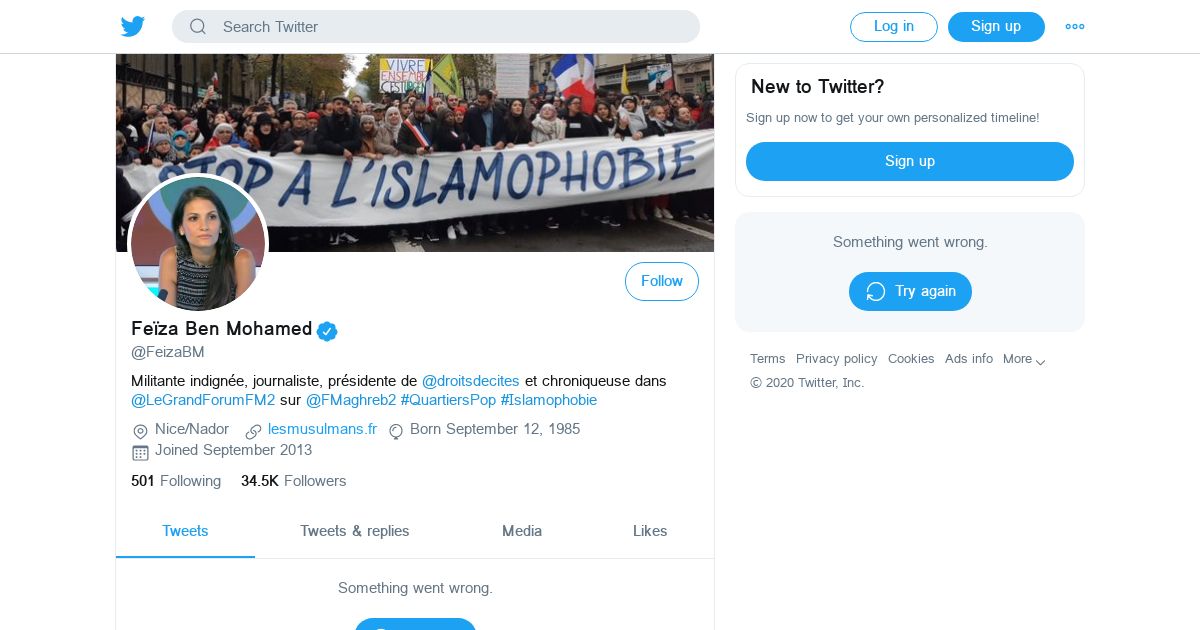
Task: Open the @droitsdecites mention link
Action: [x=470, y=381]
